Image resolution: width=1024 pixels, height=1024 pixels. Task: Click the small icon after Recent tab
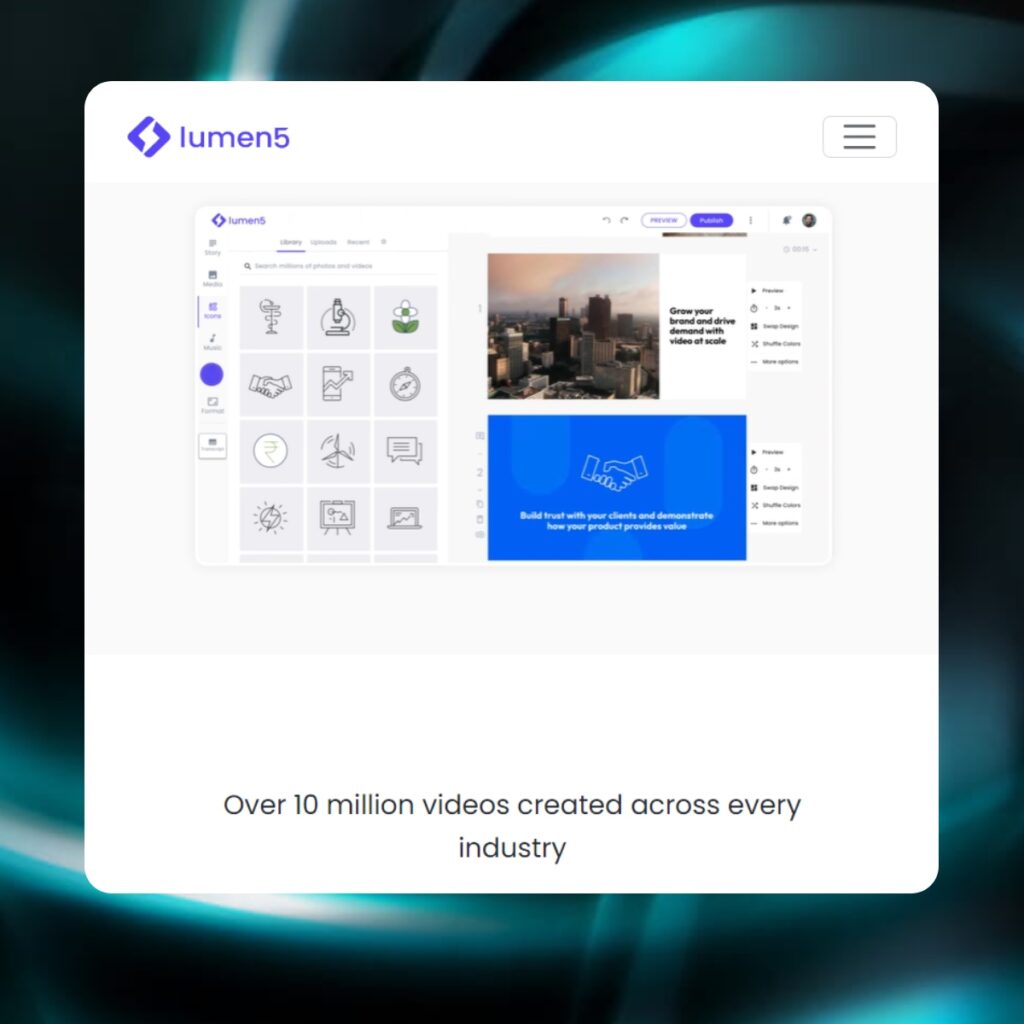click(x=383, y=242)
